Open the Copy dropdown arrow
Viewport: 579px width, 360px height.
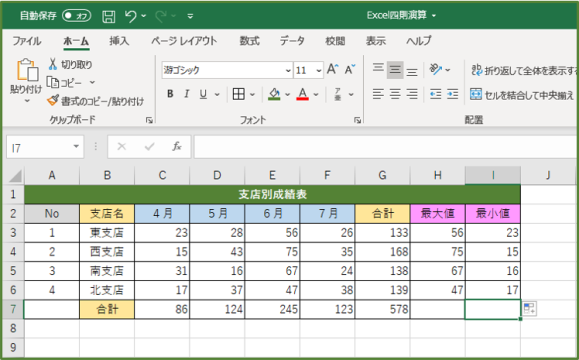[x=92, y=82]
